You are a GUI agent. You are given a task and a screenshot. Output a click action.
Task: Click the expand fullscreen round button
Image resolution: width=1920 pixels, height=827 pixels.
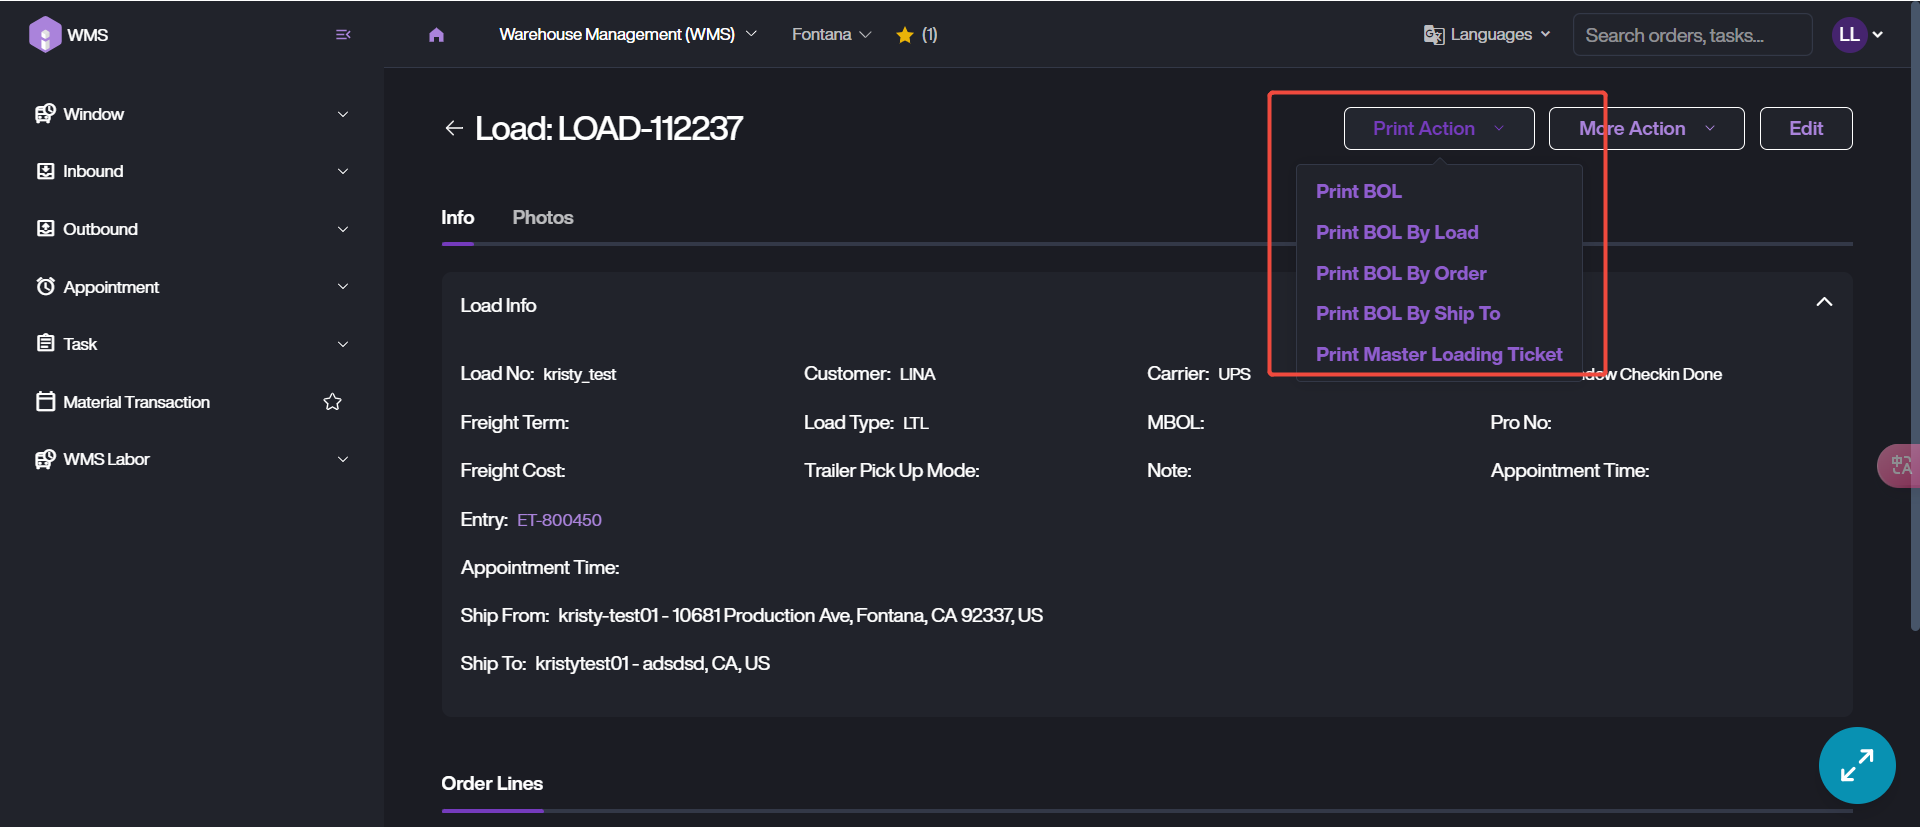coord(1856,765)
